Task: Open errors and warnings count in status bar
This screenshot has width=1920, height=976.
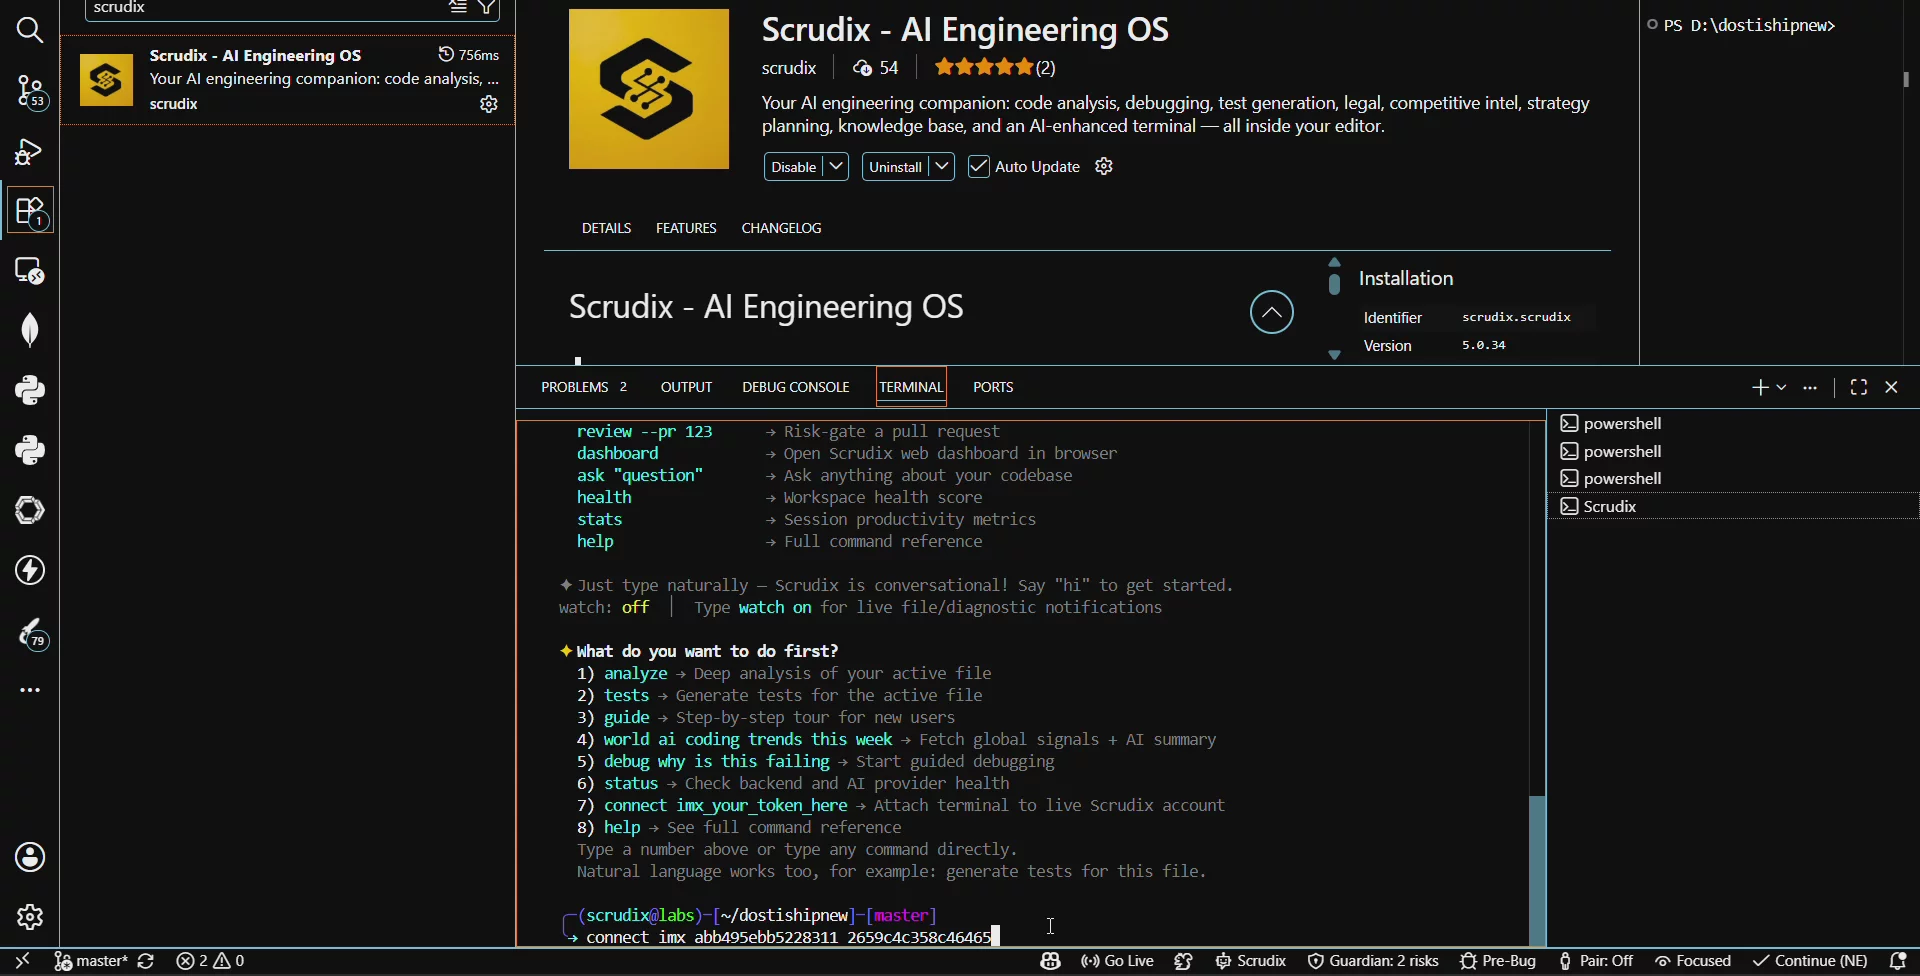Action: coord(211,961)
